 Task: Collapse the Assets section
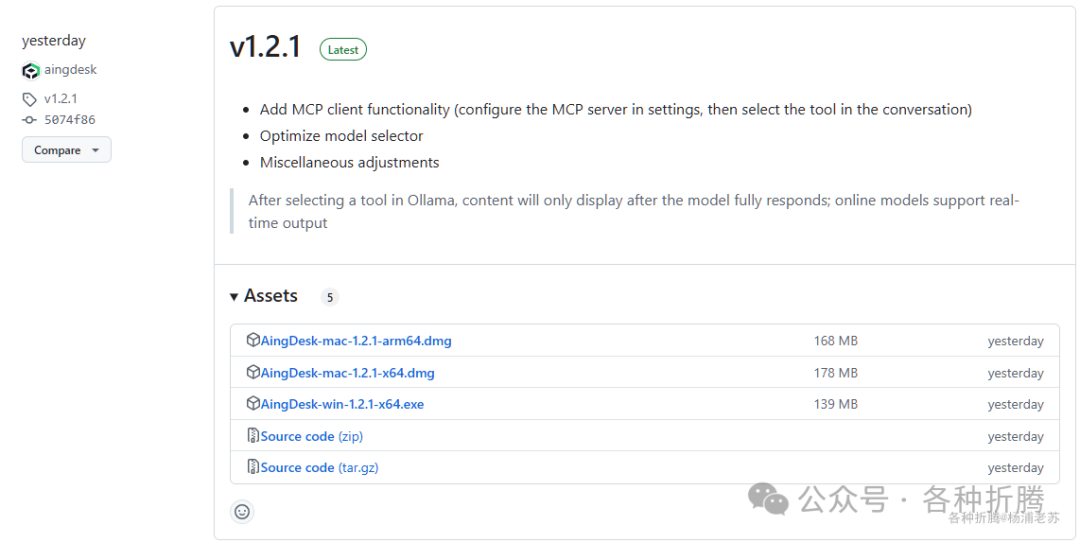point(234,297)
